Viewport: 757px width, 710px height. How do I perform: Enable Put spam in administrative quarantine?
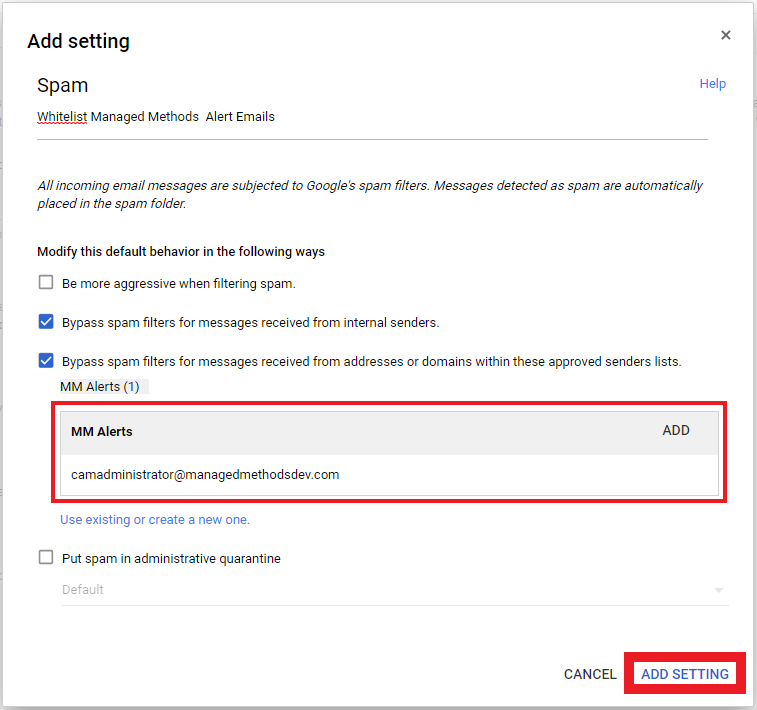click(46, 558)
